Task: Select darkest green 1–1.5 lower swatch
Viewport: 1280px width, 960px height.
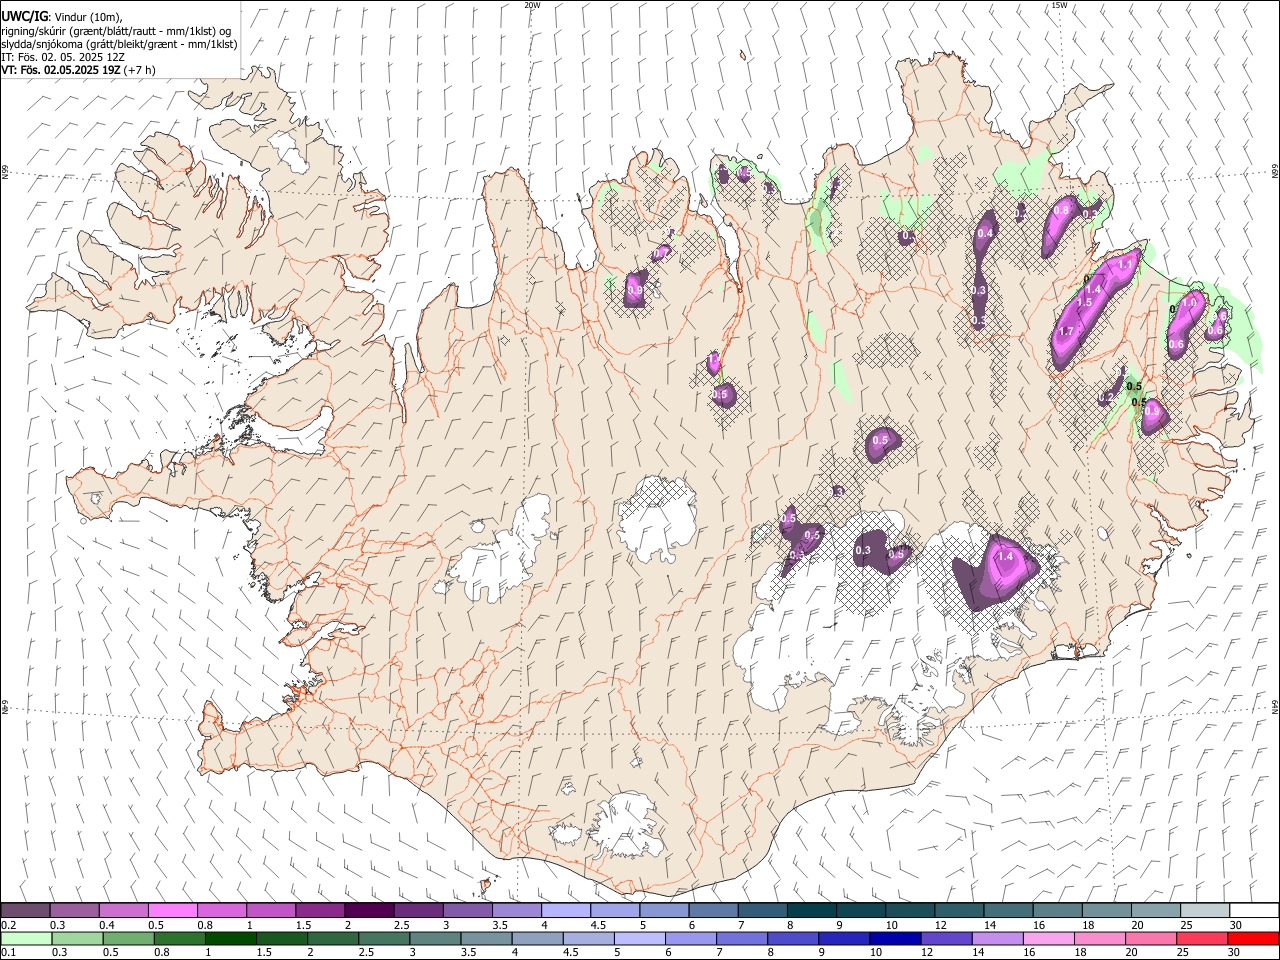Action: (230, 938)
